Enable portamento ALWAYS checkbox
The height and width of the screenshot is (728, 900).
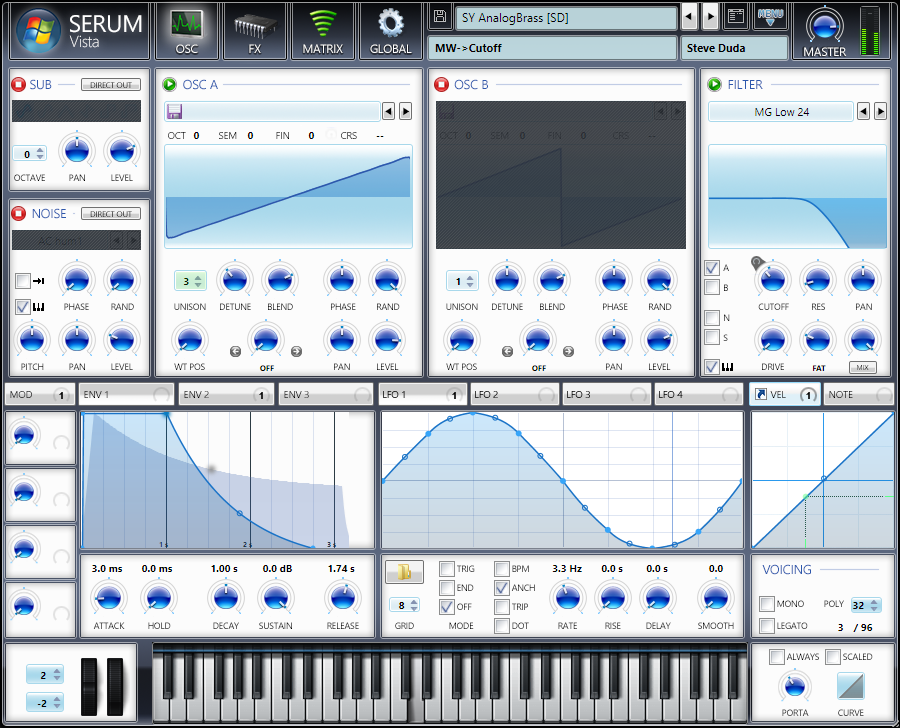point(777,656)
